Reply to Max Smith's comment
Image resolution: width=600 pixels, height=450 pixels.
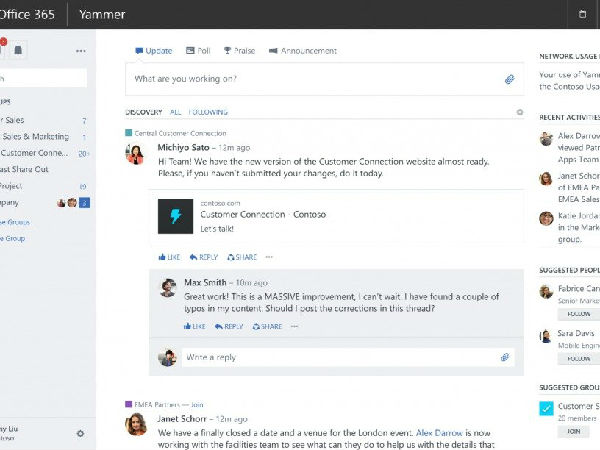coord(229,326)
